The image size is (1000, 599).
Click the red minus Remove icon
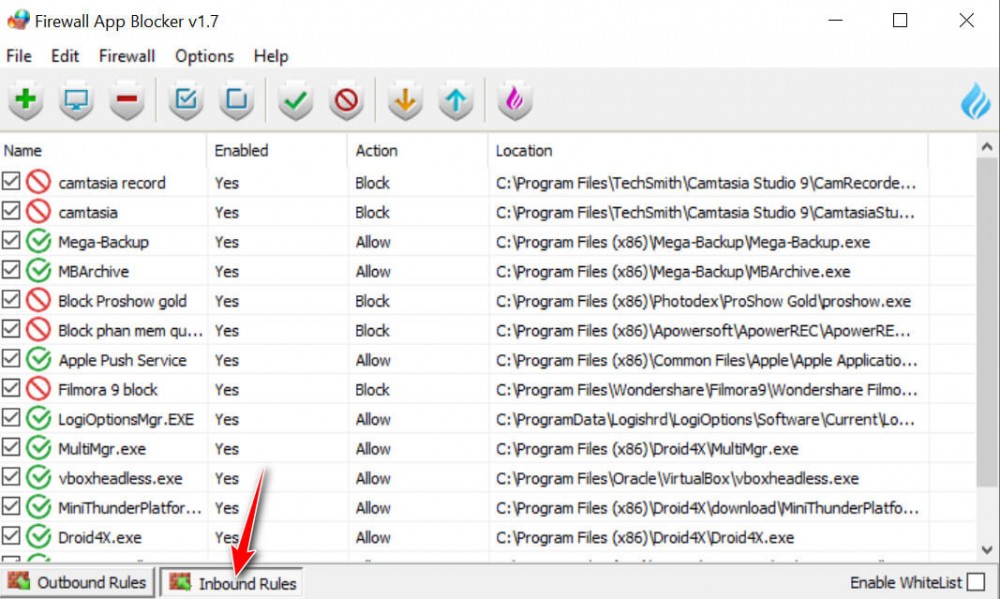(128, 101)
